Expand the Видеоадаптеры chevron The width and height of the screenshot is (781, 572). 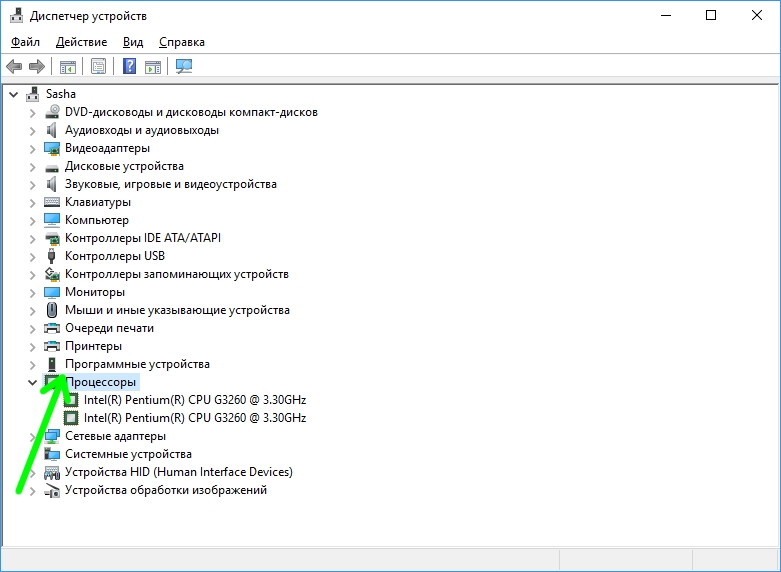point(32,149)
